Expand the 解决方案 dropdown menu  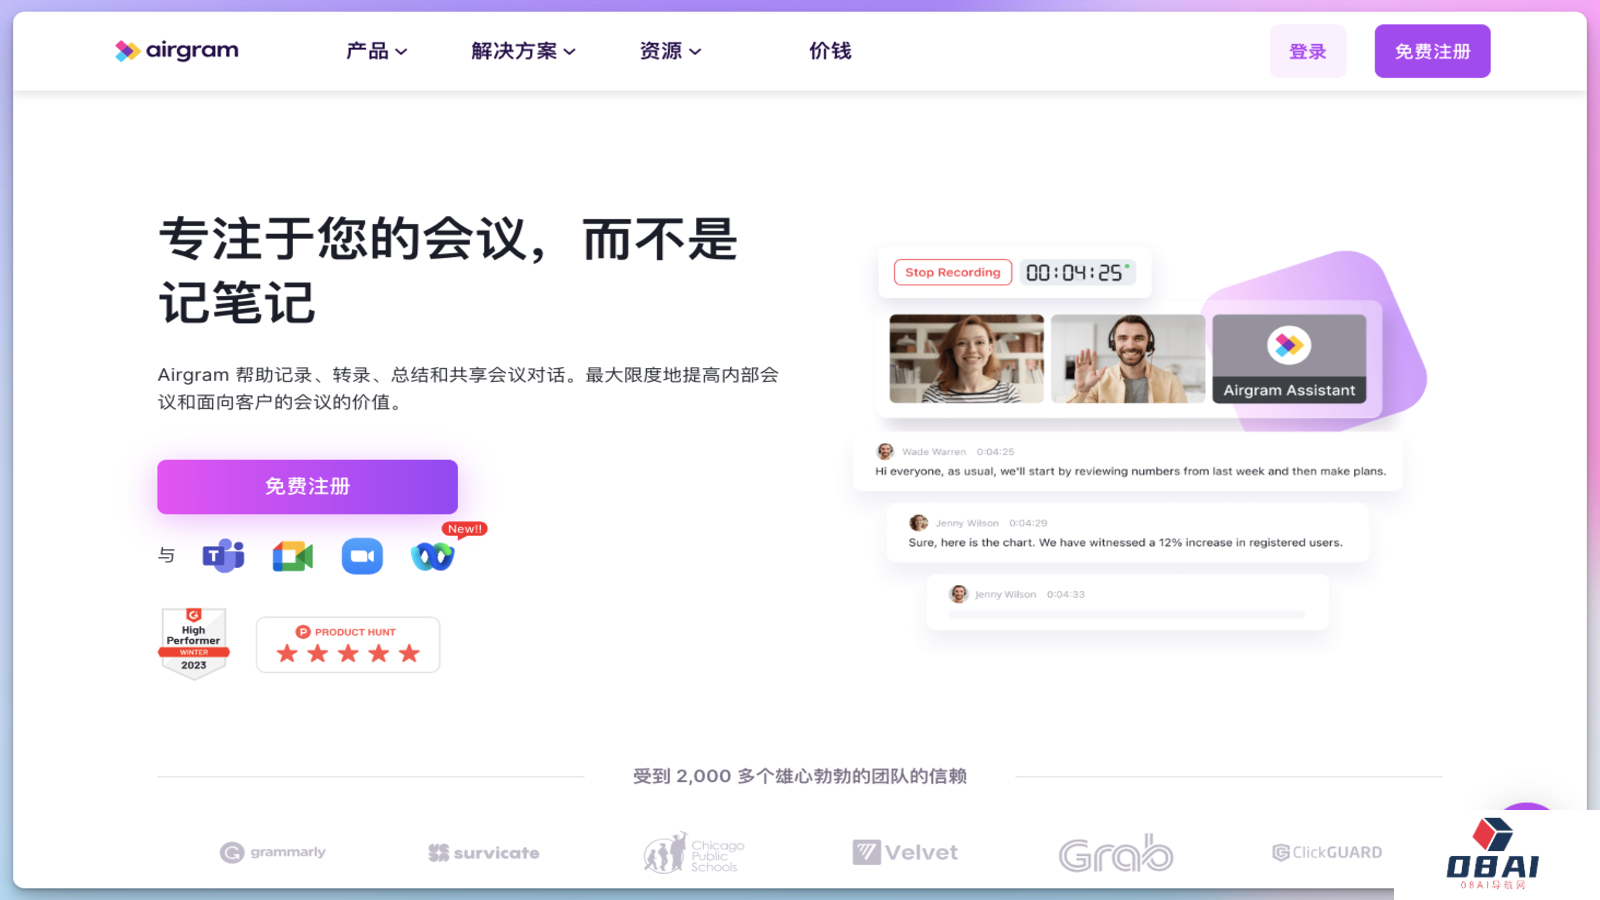[523, 51]
